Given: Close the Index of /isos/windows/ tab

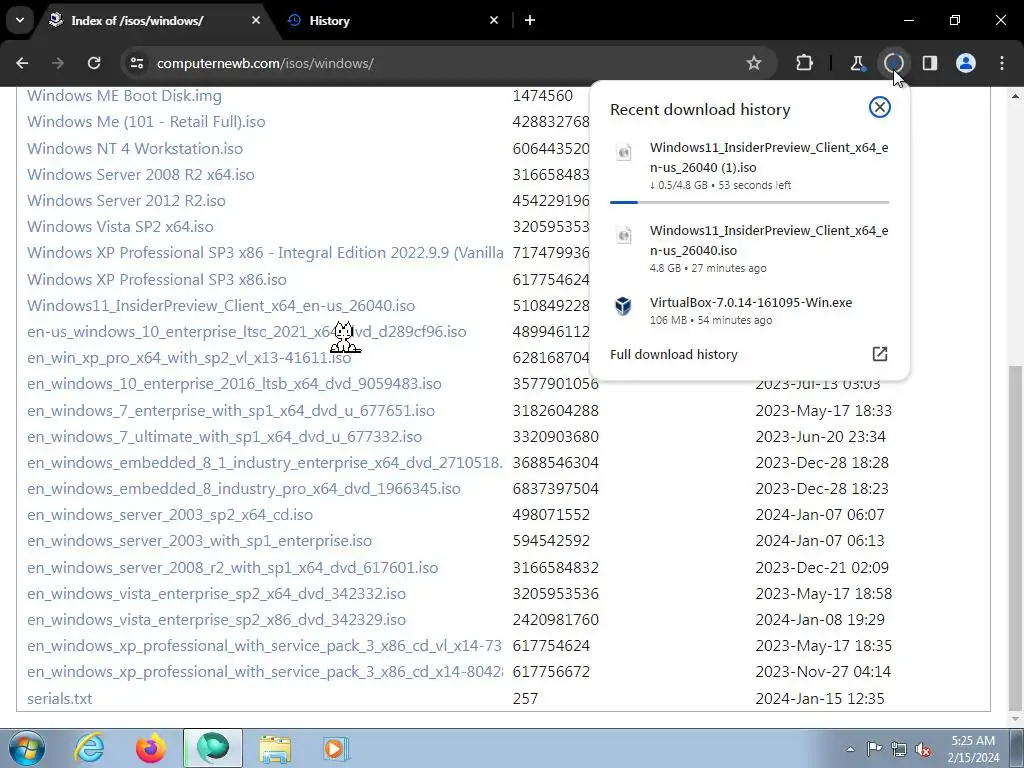Looking at the screenshot, I should point(255,20).
